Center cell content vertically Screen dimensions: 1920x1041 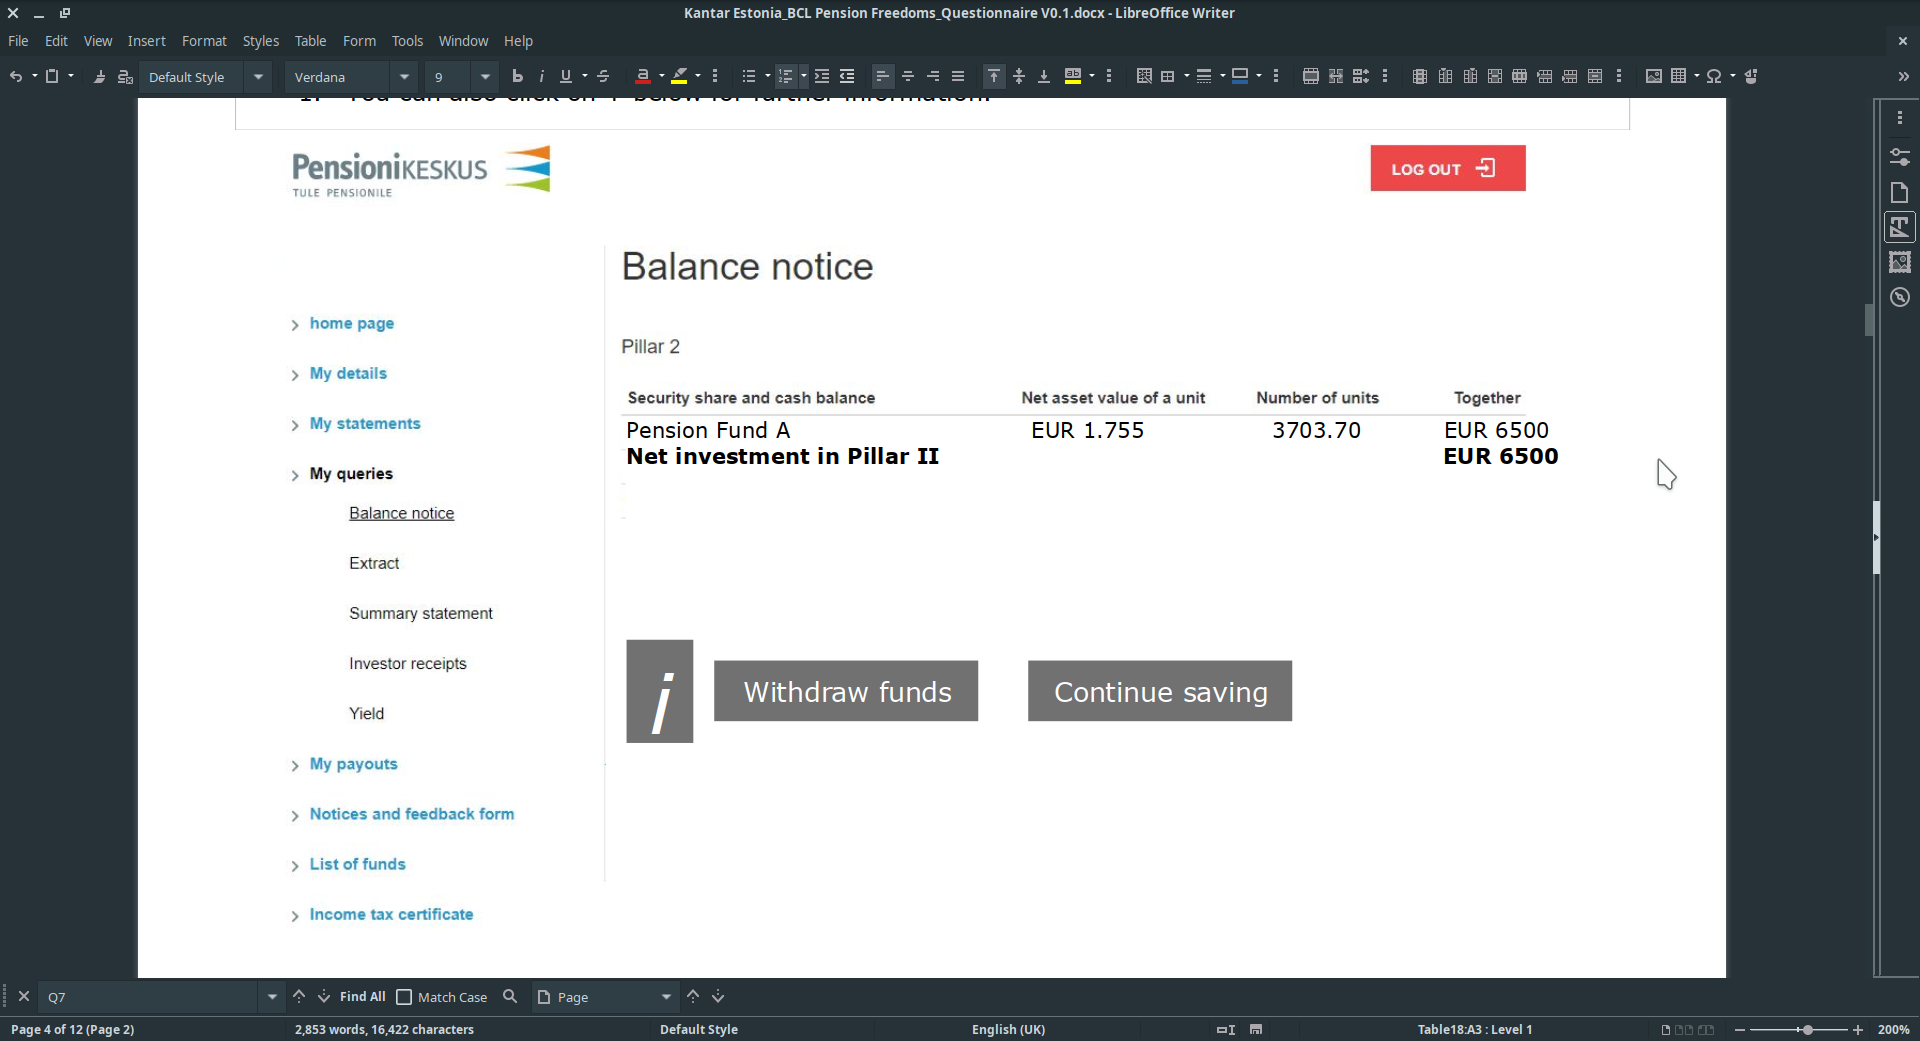pos(1019,76)
